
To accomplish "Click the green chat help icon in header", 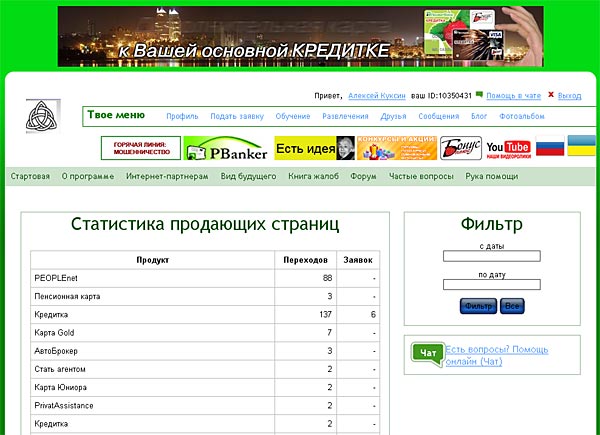I will click(479, 94).
